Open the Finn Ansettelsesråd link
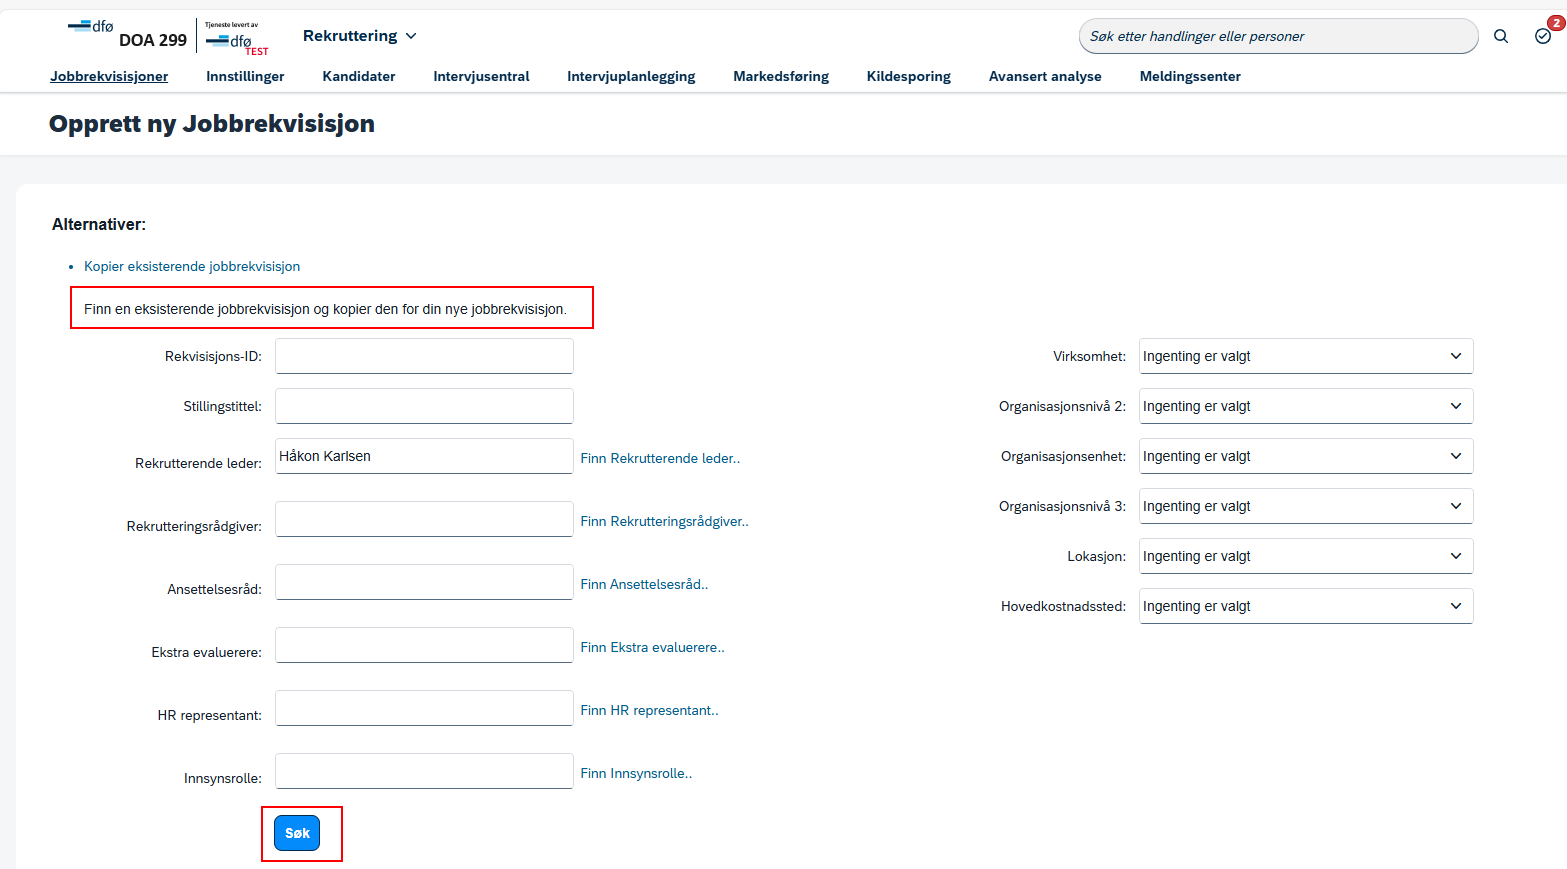The height and width of the screenshot is (869, 1567). (644, 584)
